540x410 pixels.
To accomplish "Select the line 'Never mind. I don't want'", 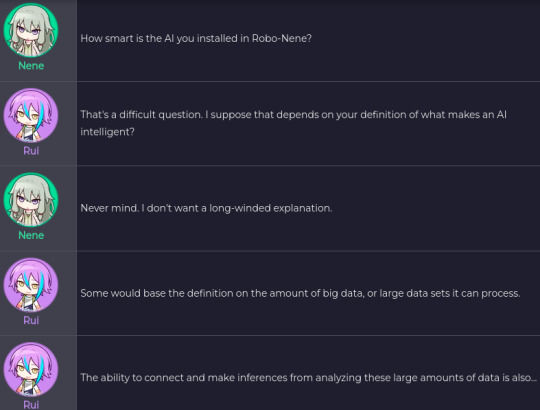I will click(x=206, y=208).
